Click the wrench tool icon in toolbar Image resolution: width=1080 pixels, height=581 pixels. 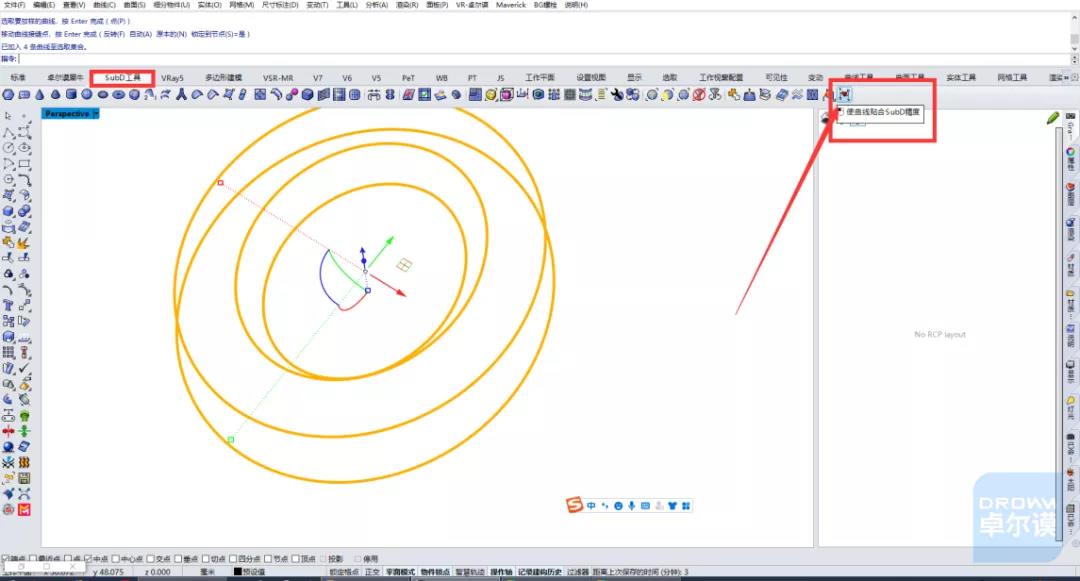point(616,94)
